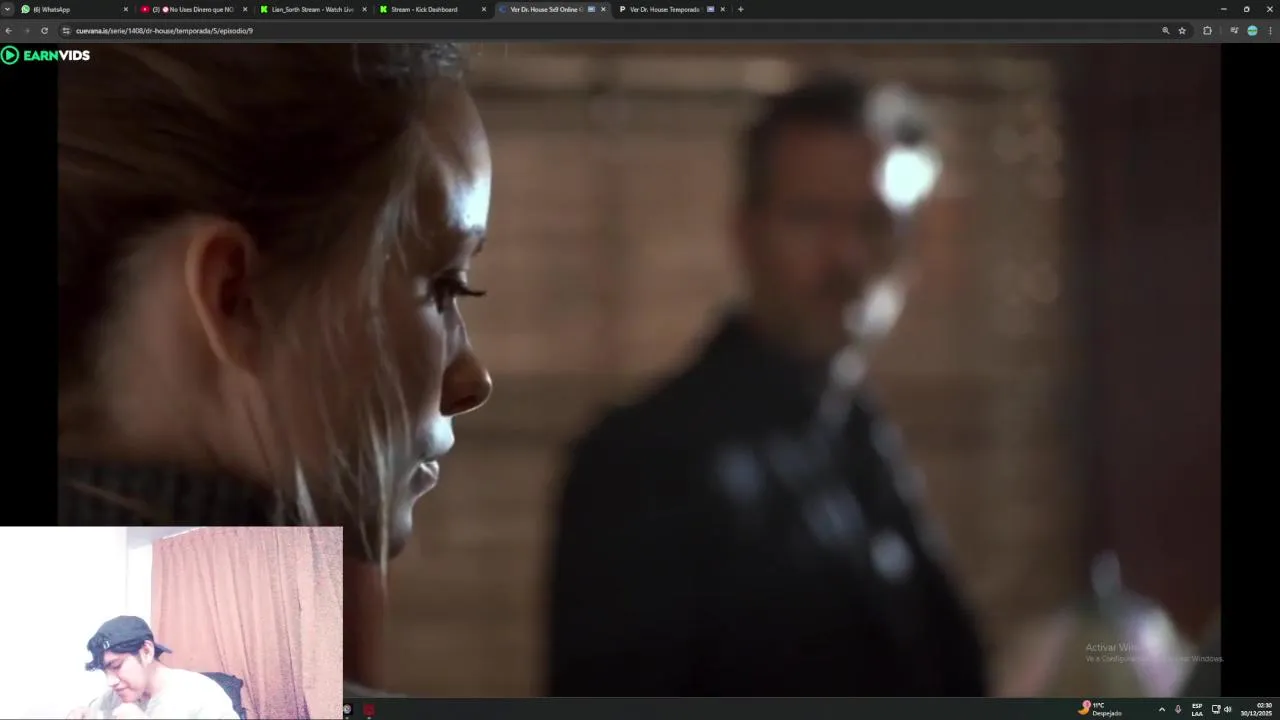Open the Chrome three-dot menu
The height and width of the screenshot is (720, 1280).
click(x=1270, y=31)
